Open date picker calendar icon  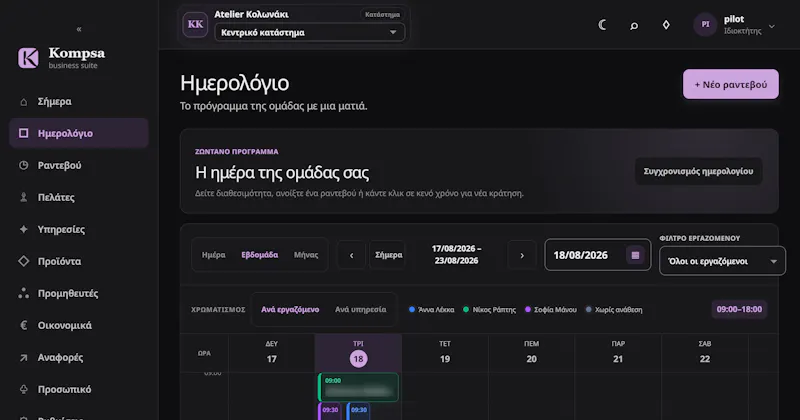tap(635, 255)
